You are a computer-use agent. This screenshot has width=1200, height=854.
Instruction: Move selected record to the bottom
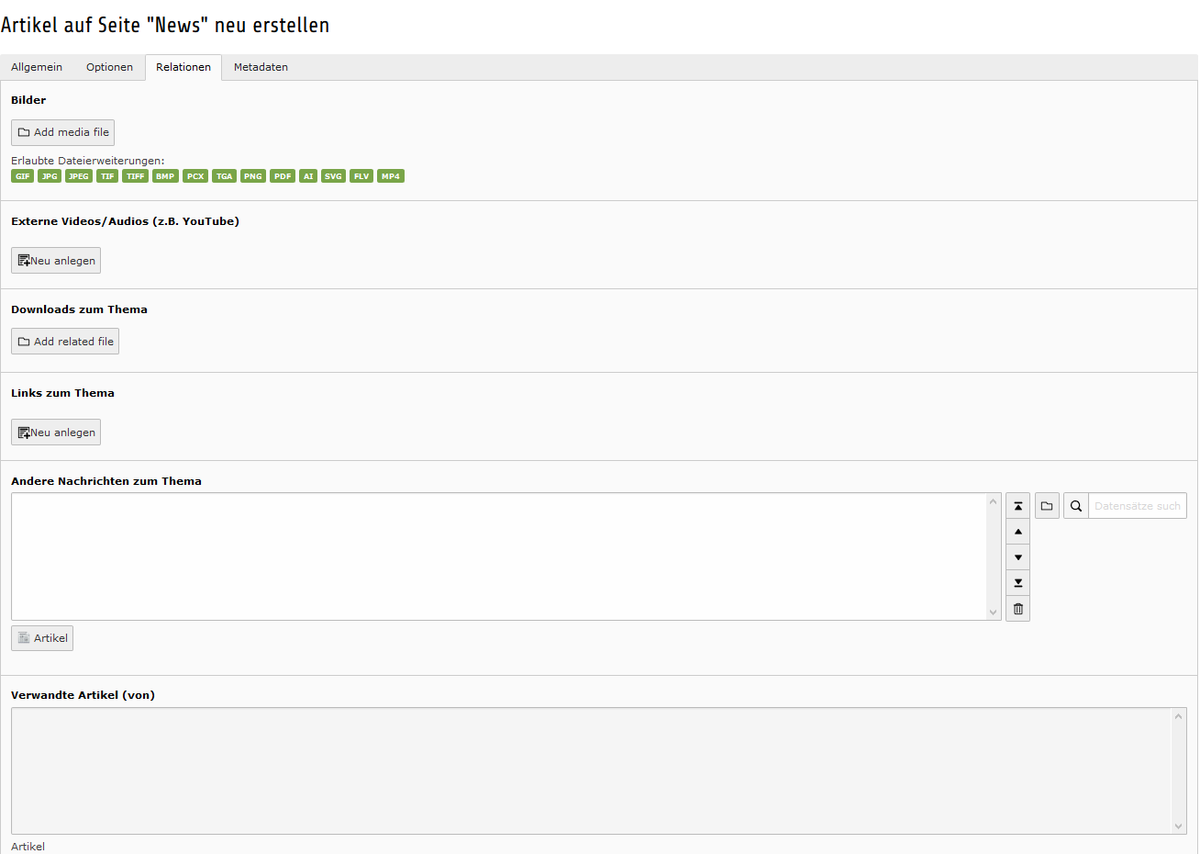click(1018, 583)
